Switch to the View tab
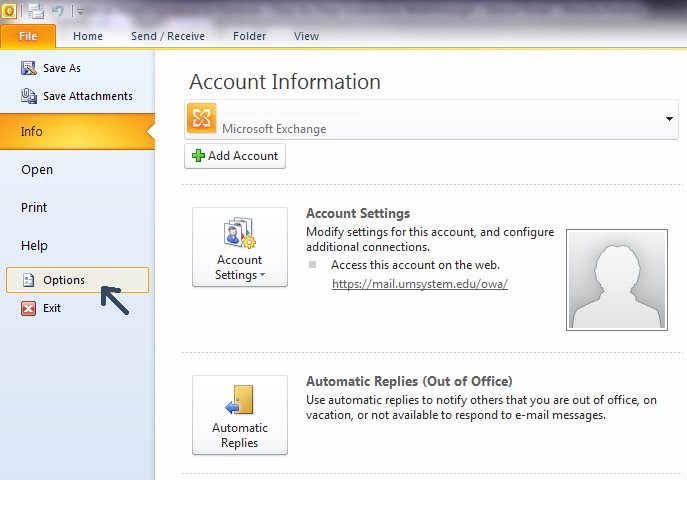Screen dimensions: 687x512 coord(306,36)
